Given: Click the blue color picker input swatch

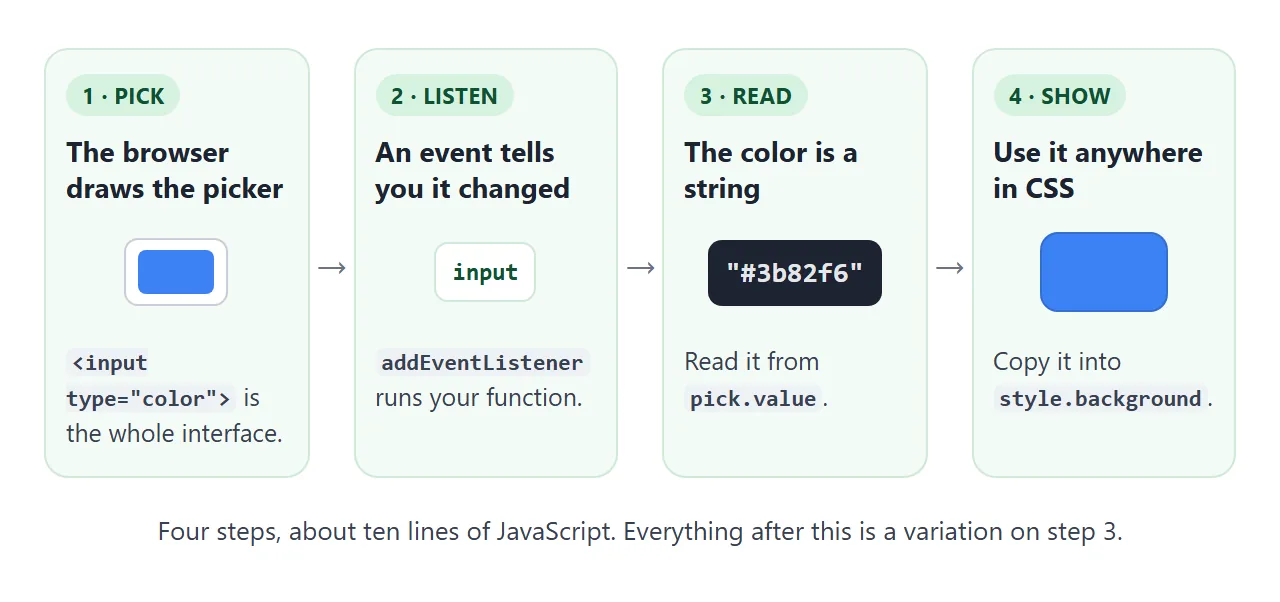Looking at the screenshot, I should [x=176, y=272].
